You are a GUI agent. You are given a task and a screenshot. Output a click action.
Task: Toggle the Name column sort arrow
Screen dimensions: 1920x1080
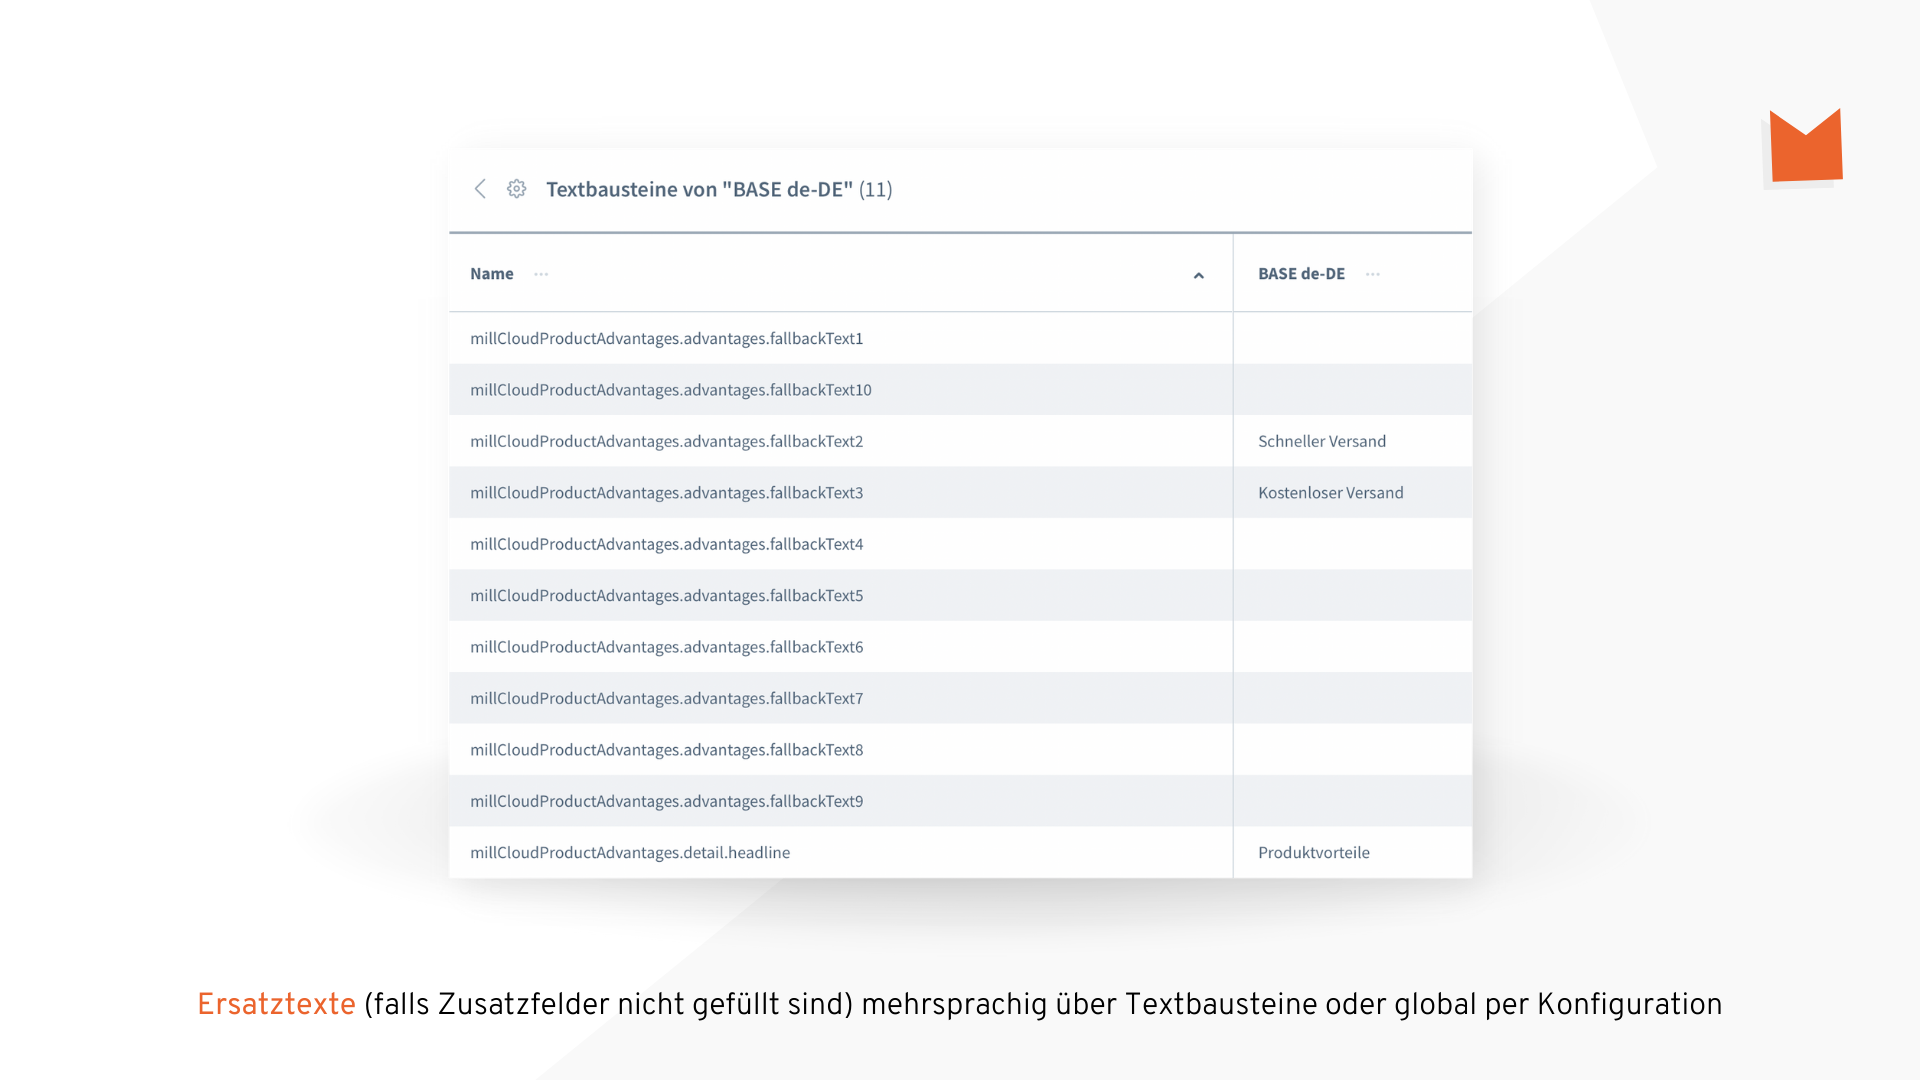[x=1198, y=275]
